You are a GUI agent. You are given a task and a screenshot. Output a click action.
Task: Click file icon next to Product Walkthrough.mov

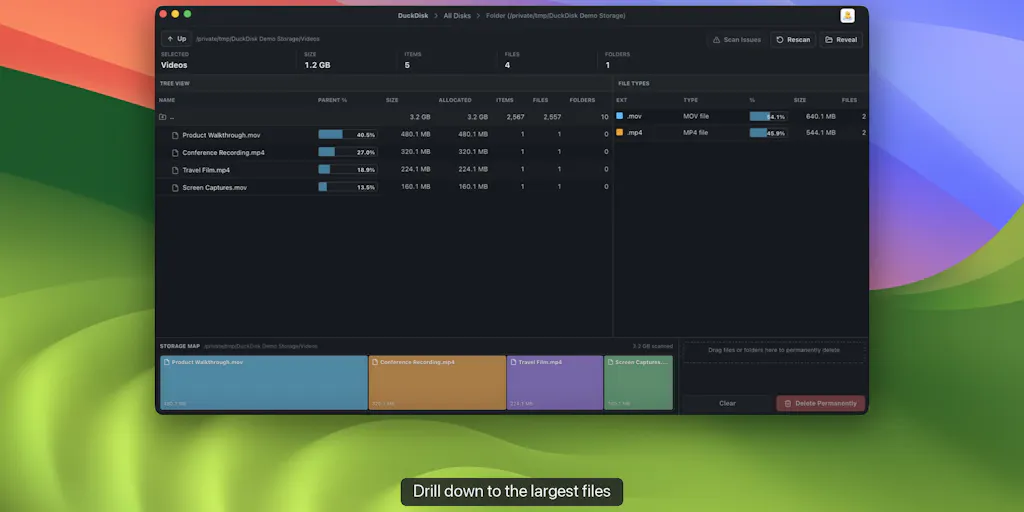pyautogui.click(x=175, y=135)
